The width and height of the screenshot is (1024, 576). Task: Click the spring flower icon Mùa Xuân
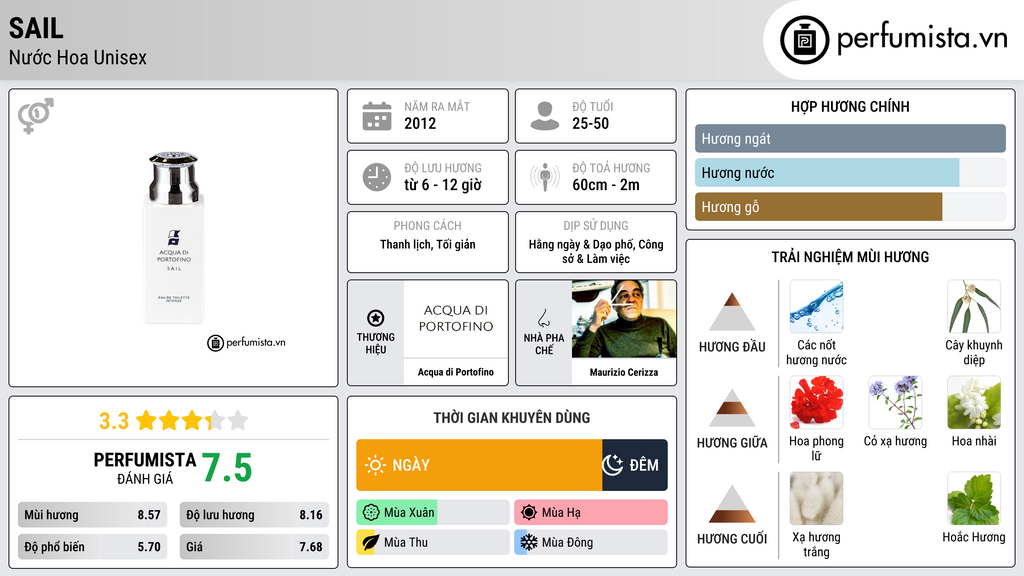tap(370, 513)
